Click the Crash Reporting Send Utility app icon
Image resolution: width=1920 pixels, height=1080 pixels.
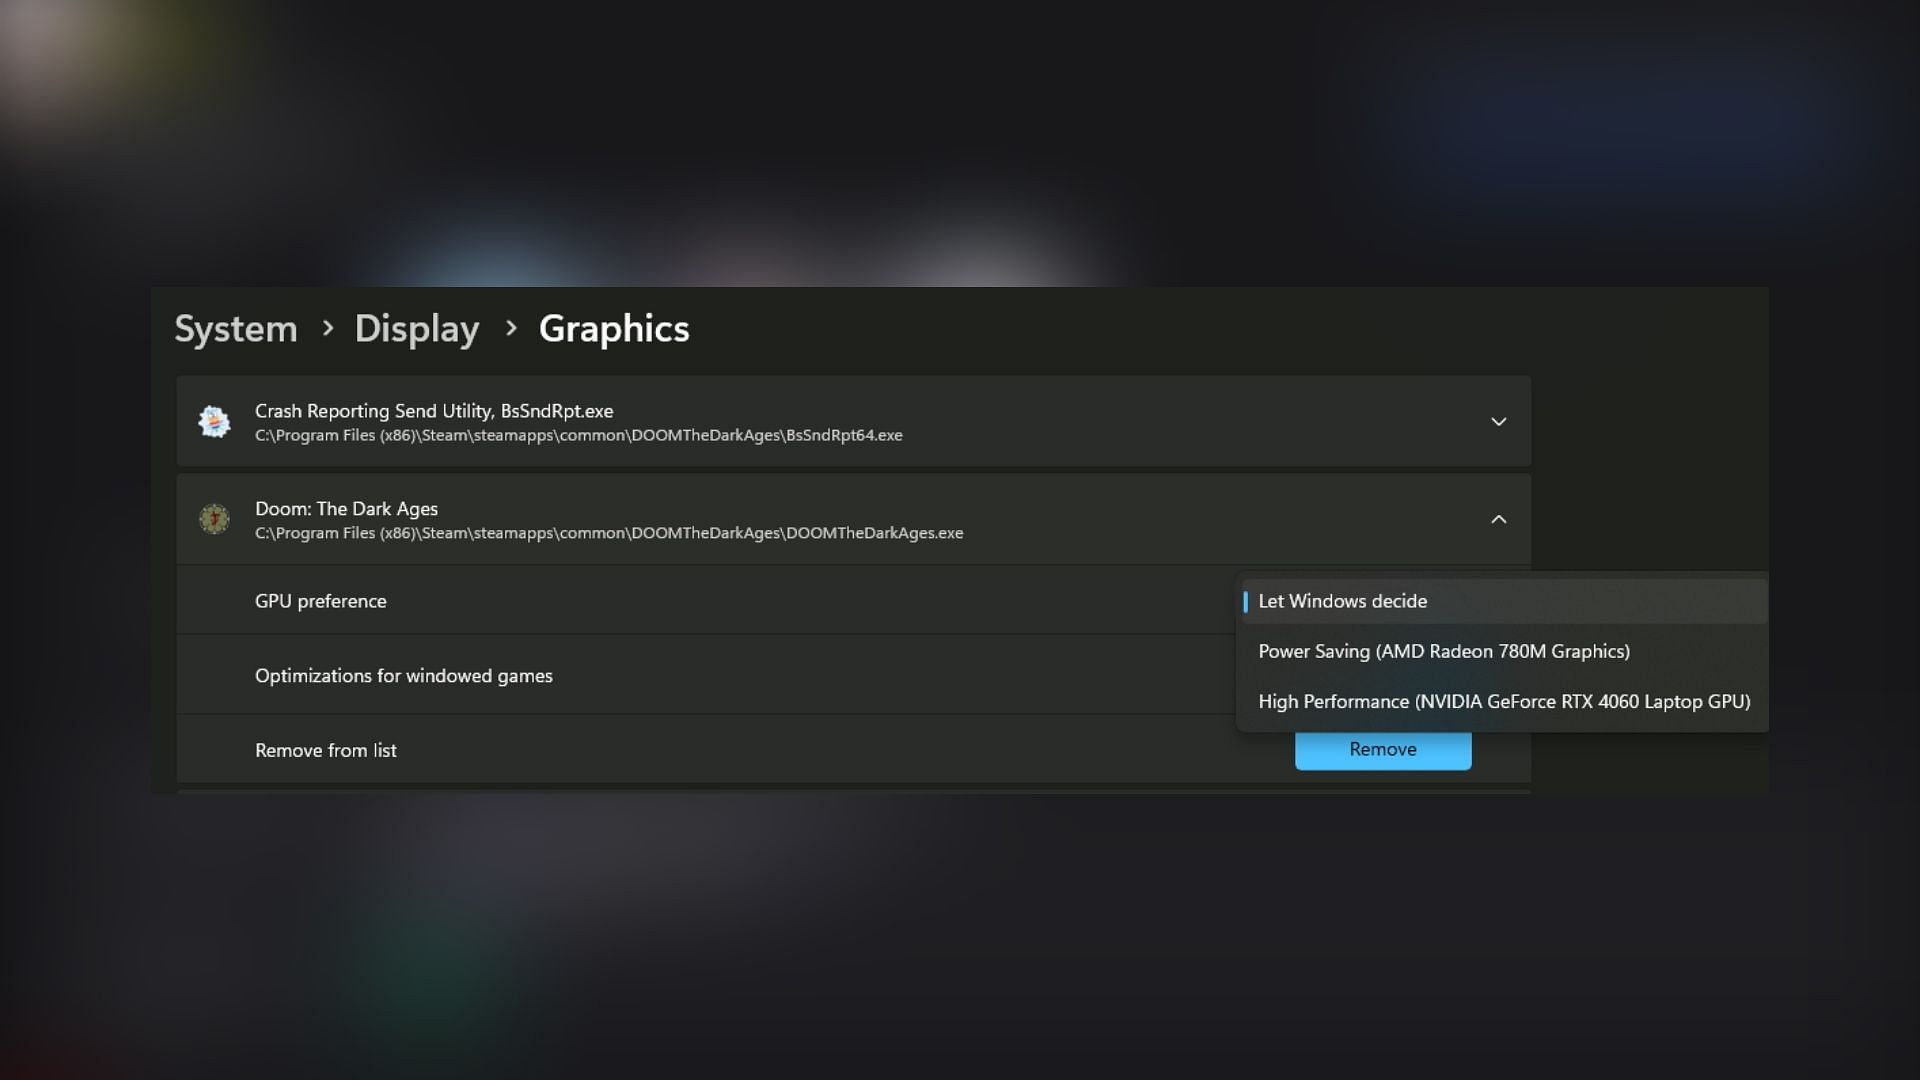[214, 422]
